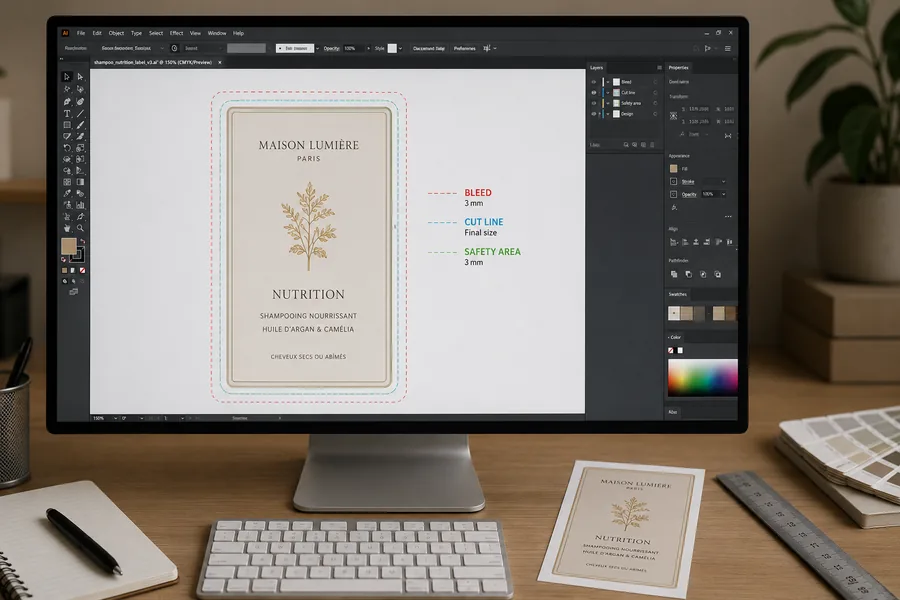Select the Hand tool
This screenshot has width=900, height=600.
[x=67, y=227]
